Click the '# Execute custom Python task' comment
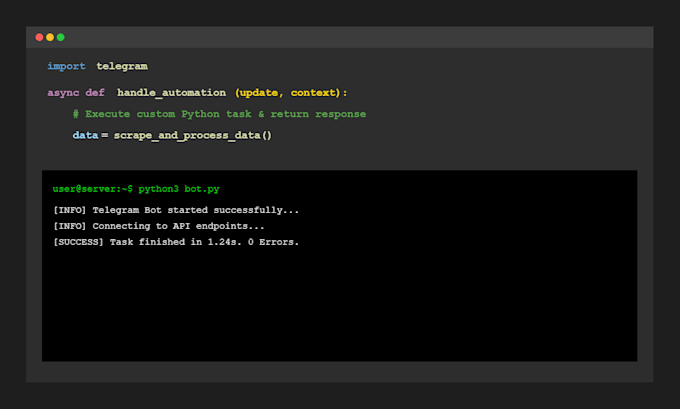 (162, 114)
